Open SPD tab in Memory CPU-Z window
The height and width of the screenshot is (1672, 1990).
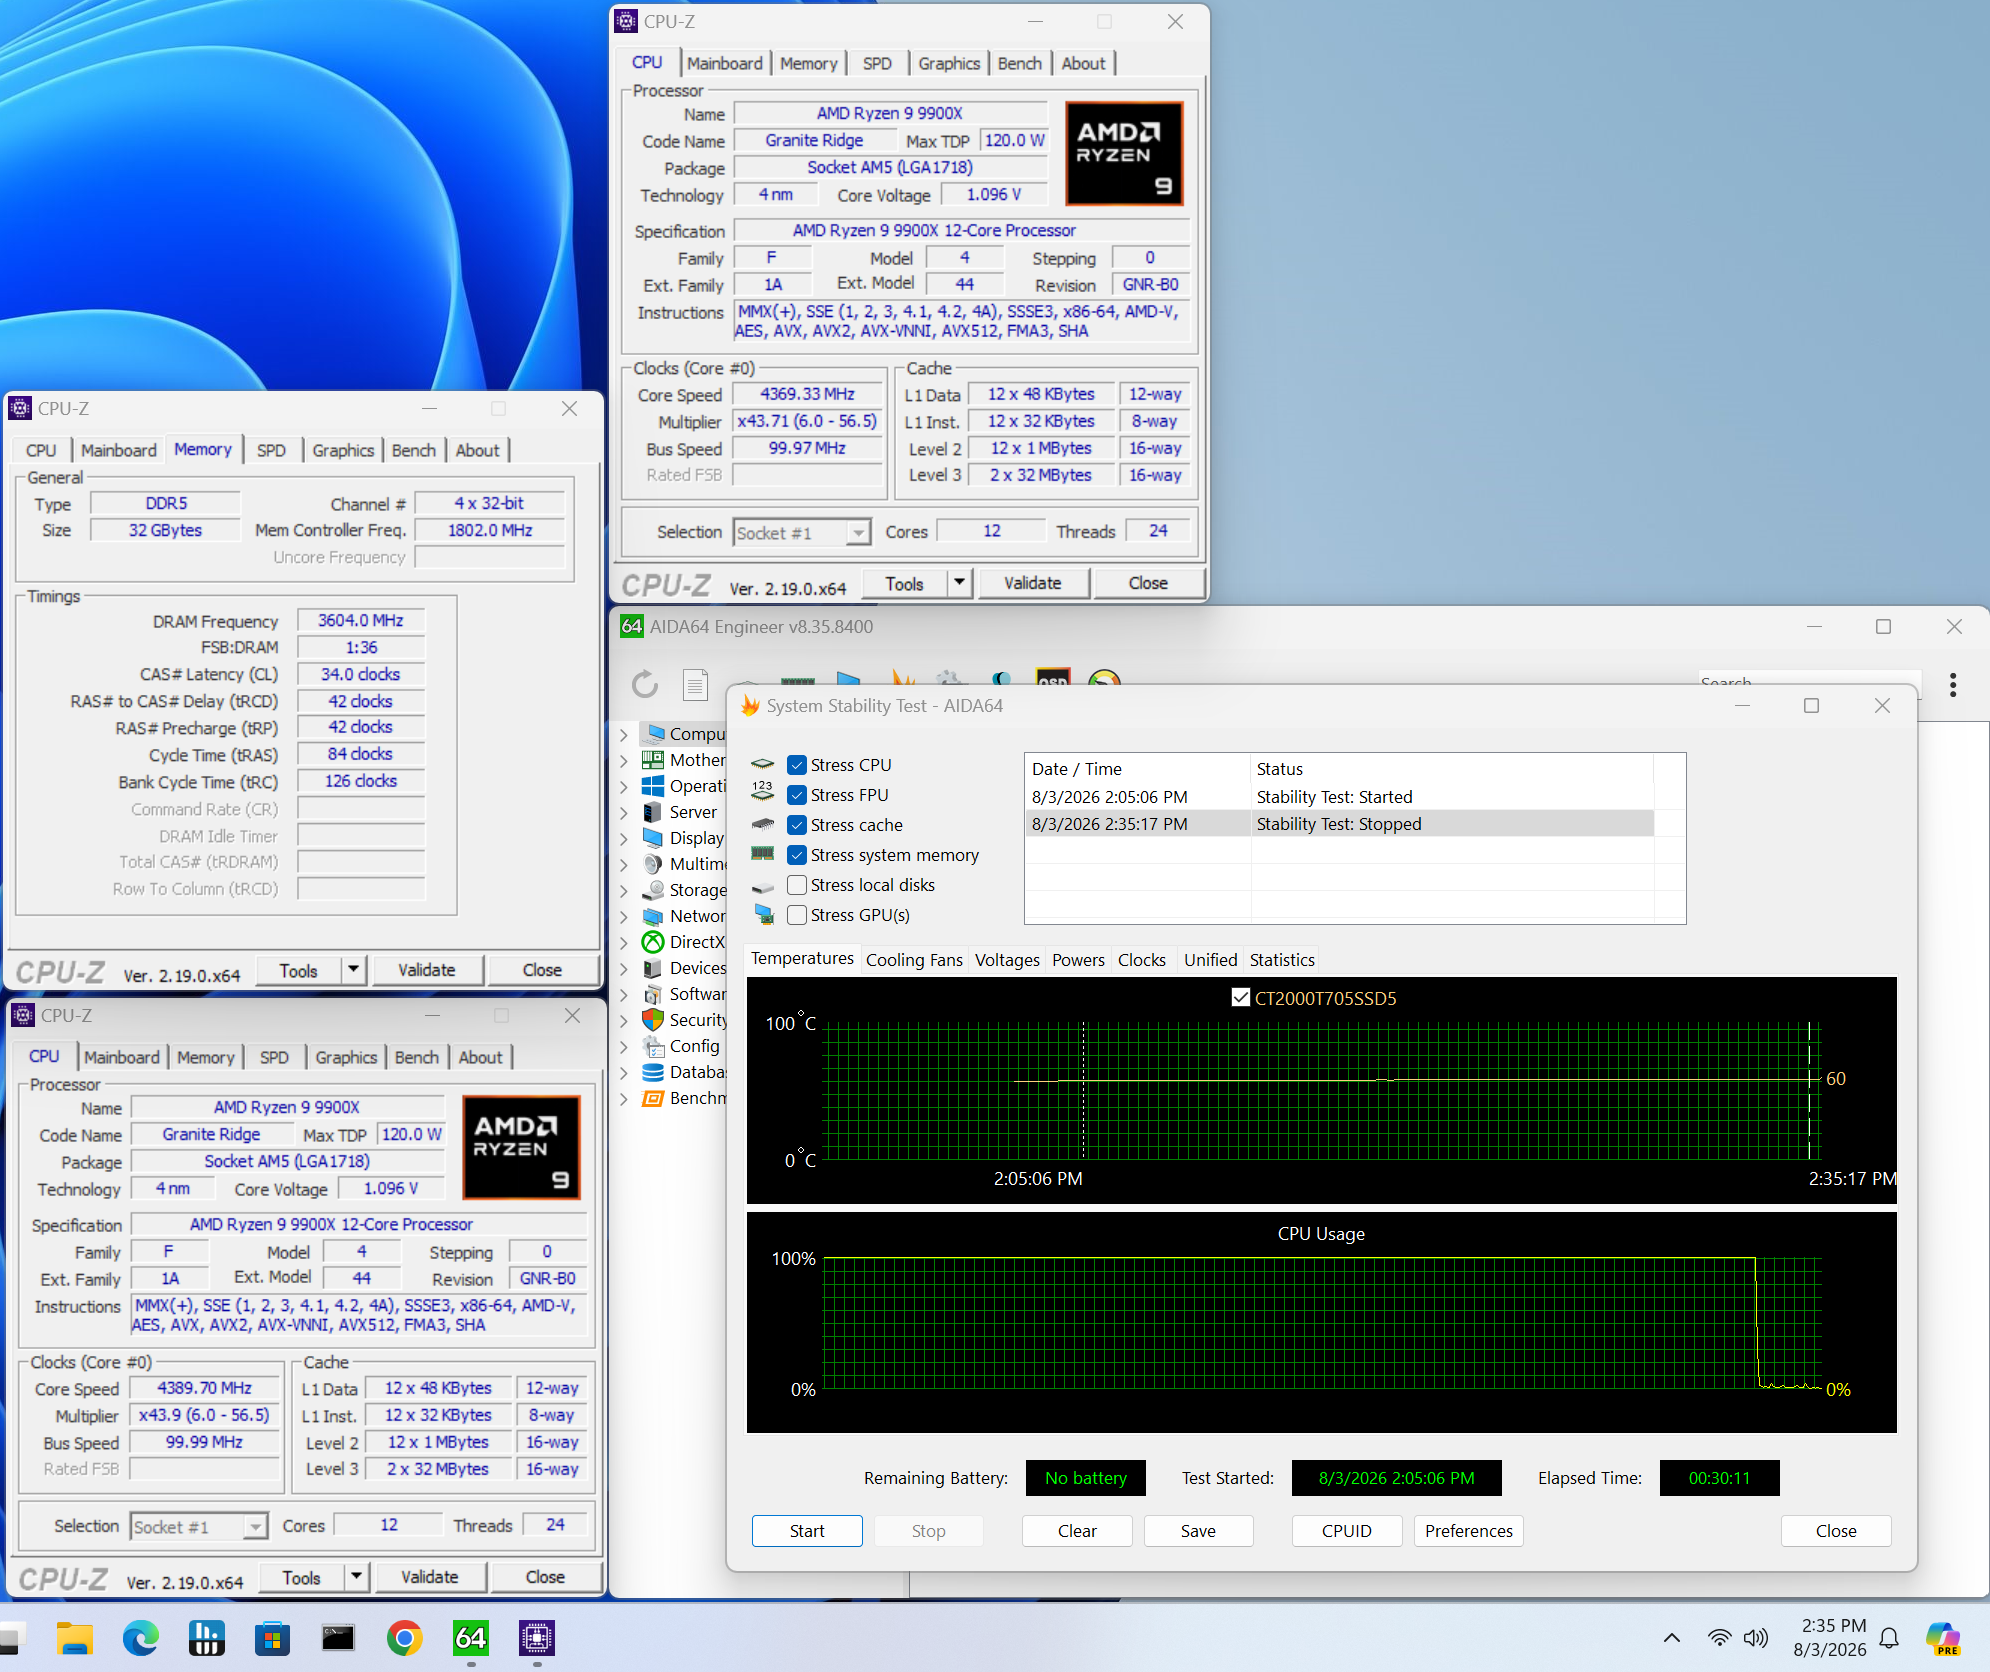[271, 450]
